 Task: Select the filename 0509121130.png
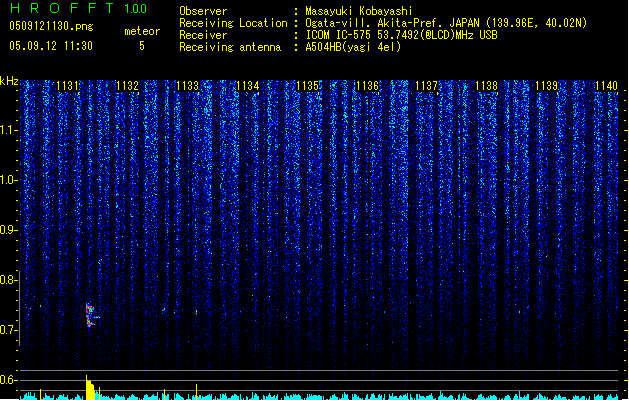(51, 26)
